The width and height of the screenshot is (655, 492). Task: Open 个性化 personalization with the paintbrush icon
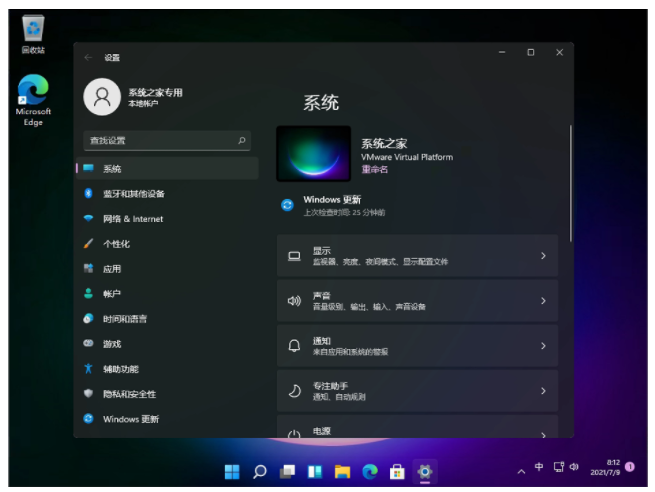(167, 244)
